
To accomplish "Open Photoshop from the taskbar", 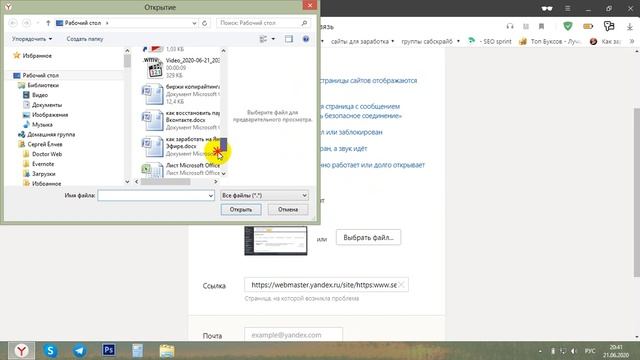I will tap(109, 351).
